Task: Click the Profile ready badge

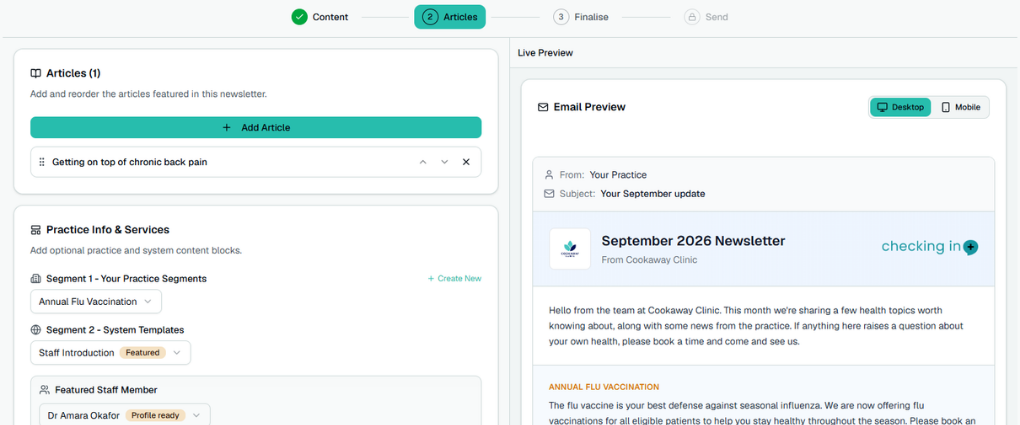Action: pyautogui.click(x=155, y=415)
